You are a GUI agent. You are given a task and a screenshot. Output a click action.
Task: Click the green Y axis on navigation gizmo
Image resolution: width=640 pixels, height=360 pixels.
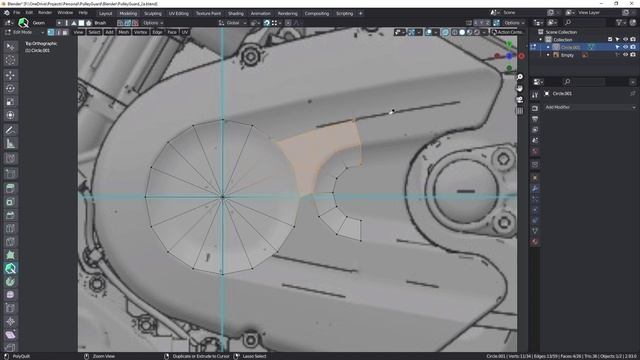pos(509,44)
